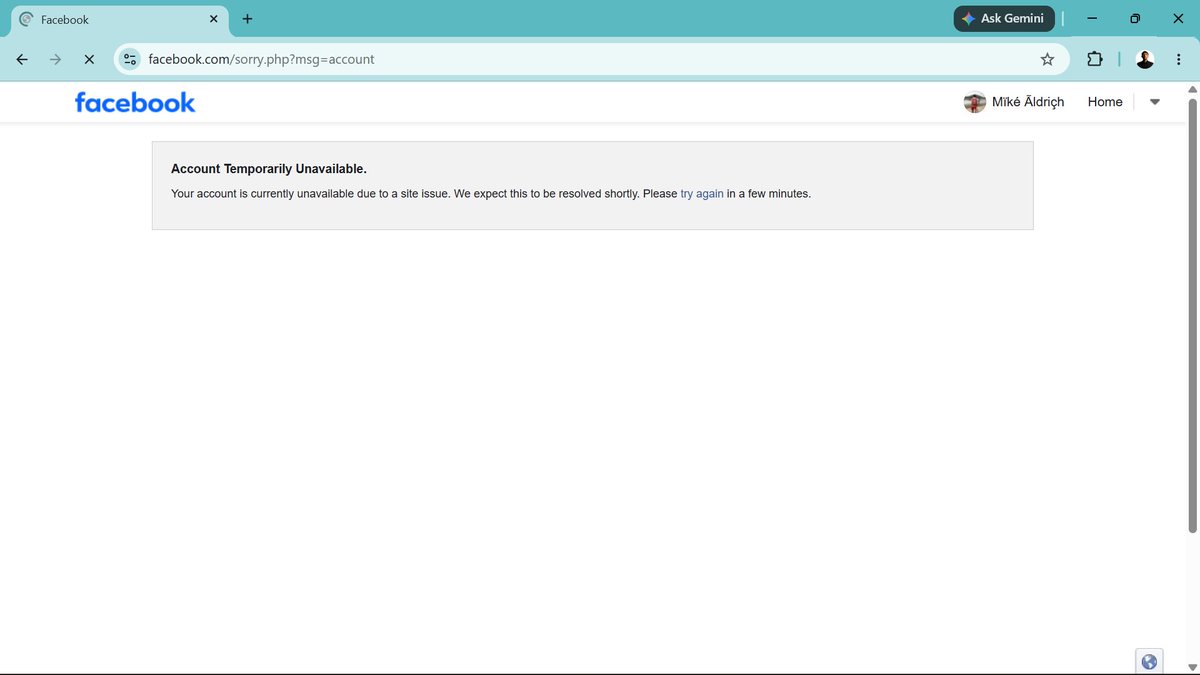Screen dimensions: 1200x675
Task: Click the globe icon at bottom right
Action: (1149, 661)
